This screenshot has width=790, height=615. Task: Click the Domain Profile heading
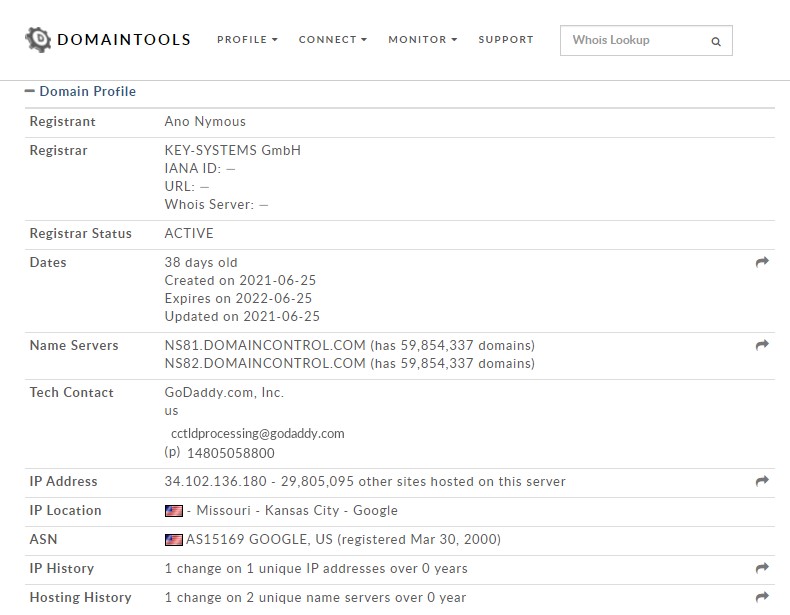[x=88, y=91]
